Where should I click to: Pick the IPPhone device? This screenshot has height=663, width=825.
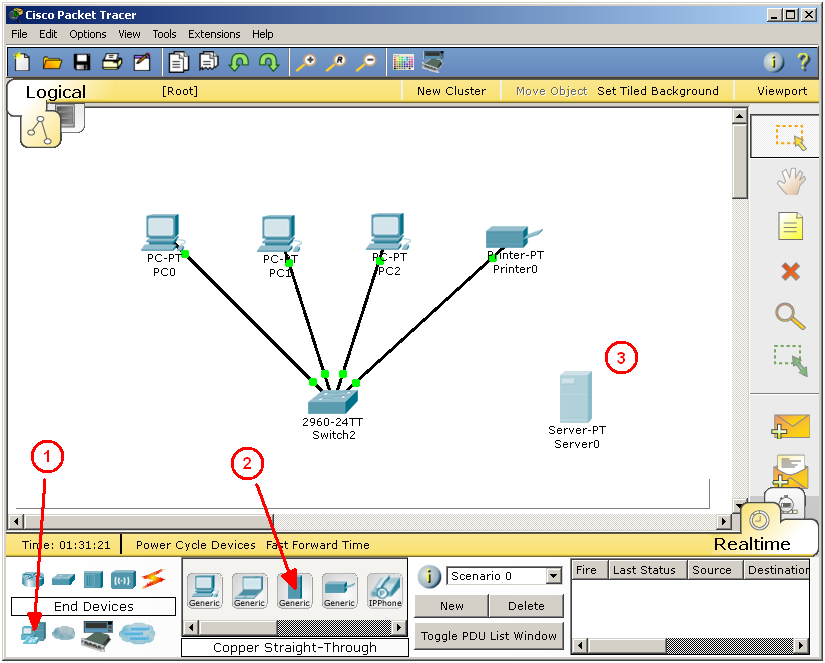point(385,591)
